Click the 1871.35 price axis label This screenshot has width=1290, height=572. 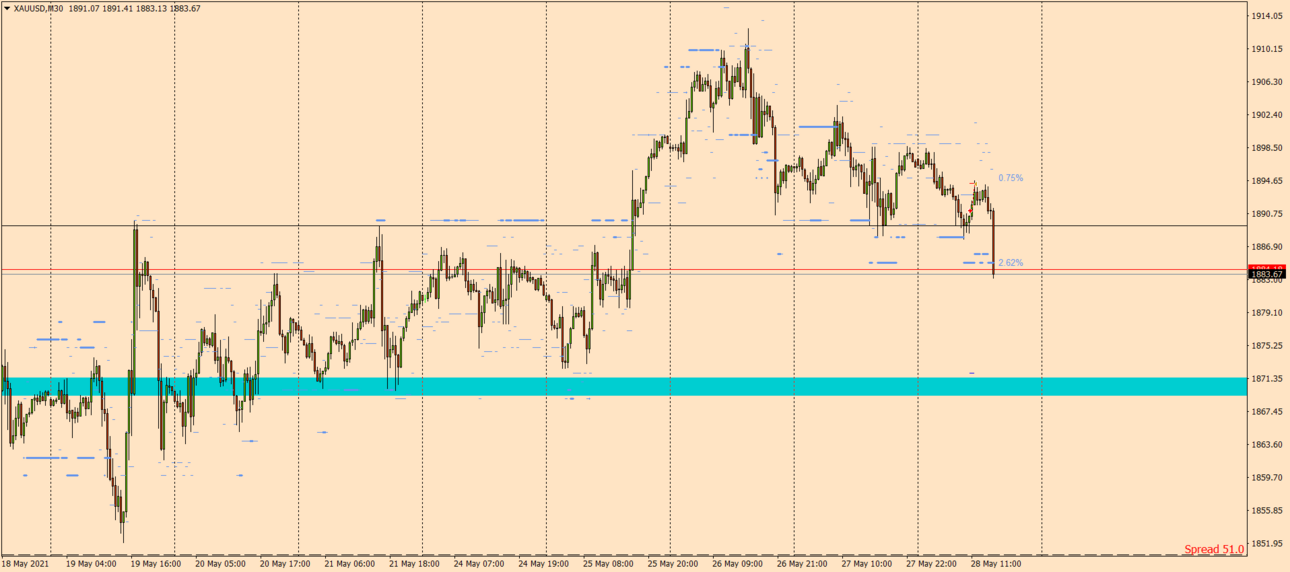point(1267,379)
